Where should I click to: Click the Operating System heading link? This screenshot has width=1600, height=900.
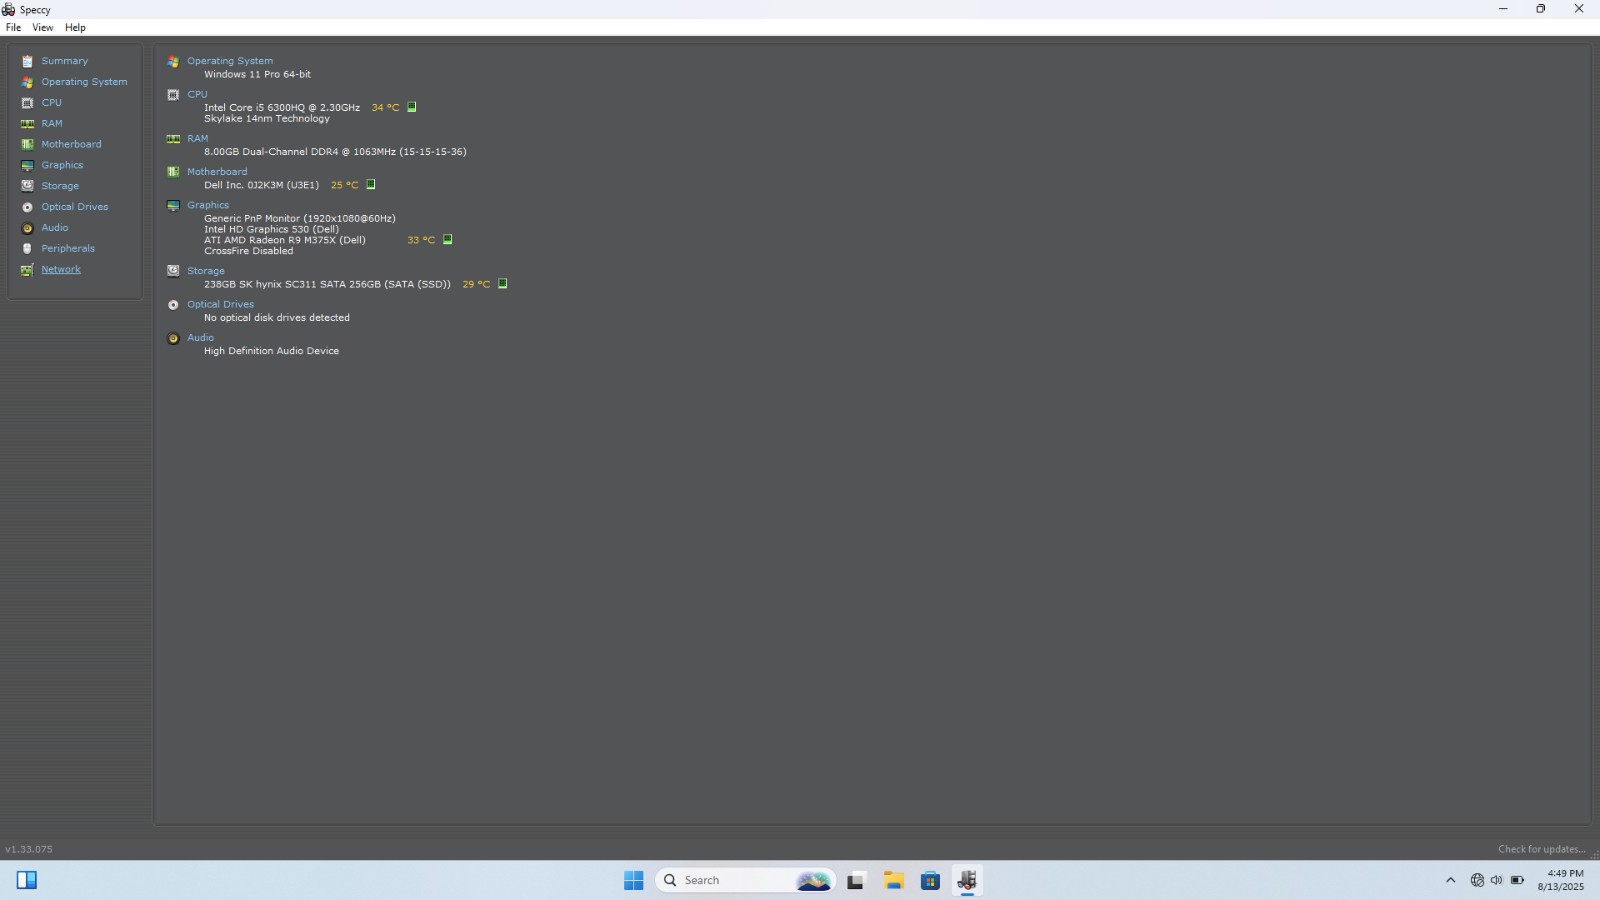coord(230,61)
